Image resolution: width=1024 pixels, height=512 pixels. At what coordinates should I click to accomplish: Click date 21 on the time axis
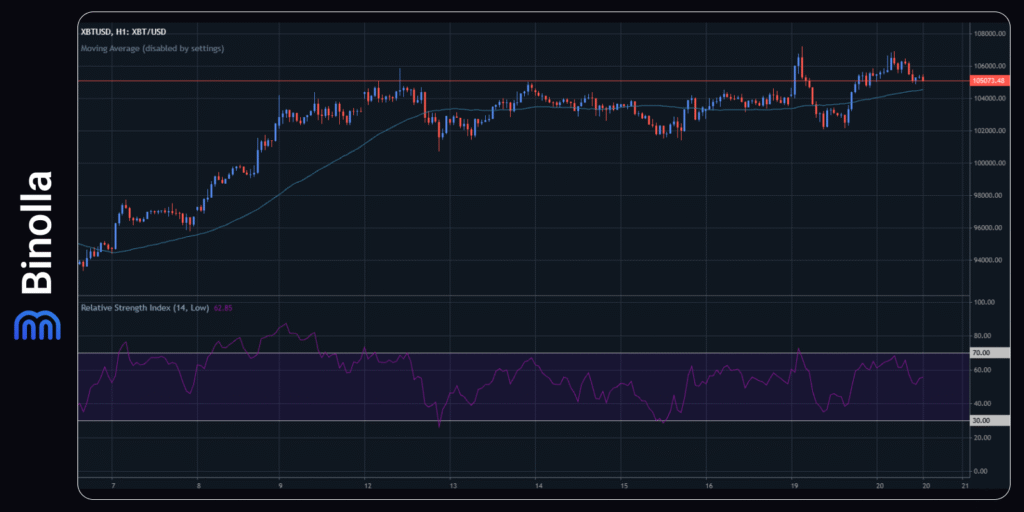(961, 485)
